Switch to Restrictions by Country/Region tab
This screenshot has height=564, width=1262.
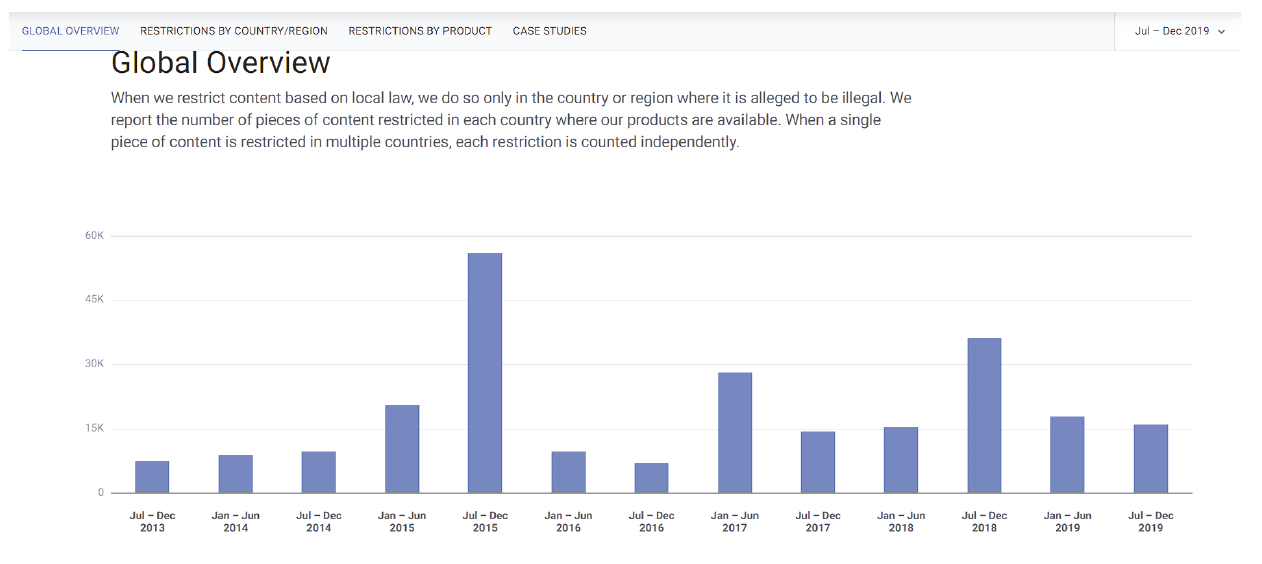[x=234, y=31]
